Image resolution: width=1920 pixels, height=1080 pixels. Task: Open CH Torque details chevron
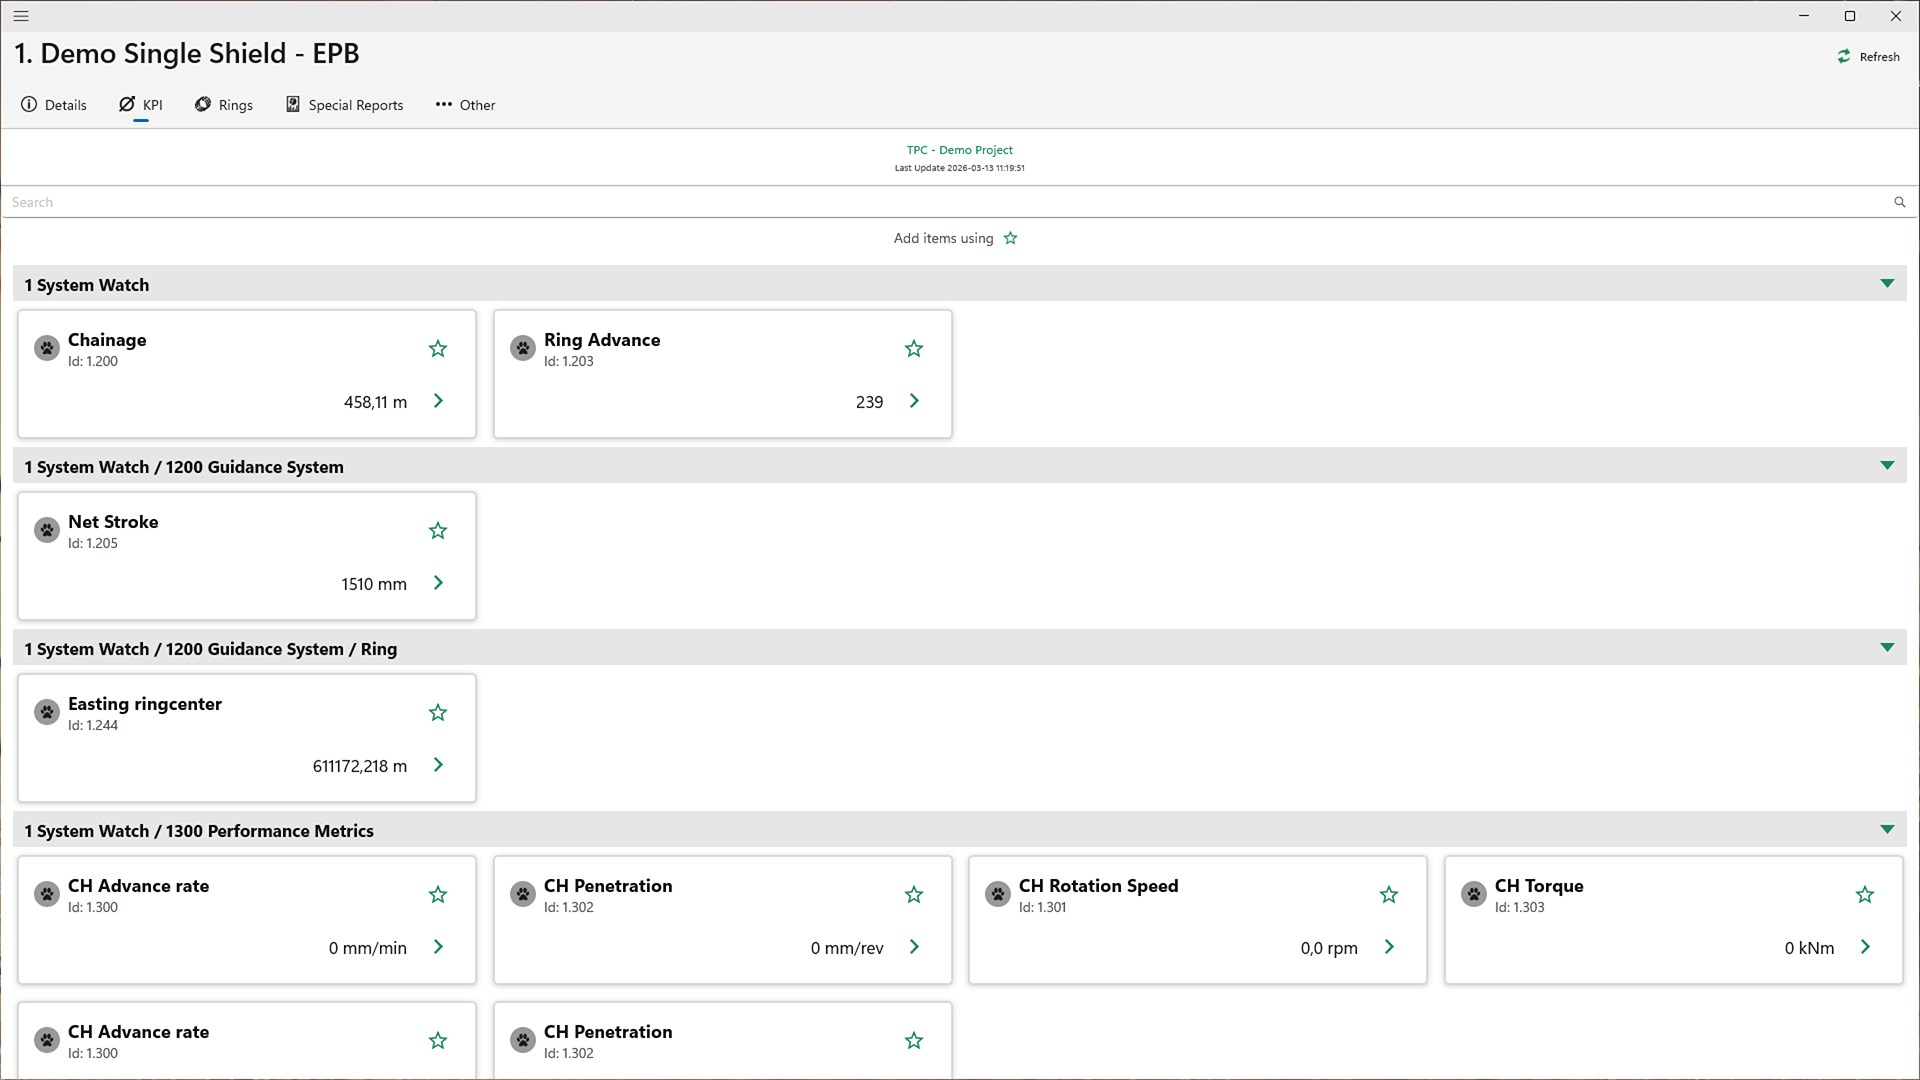point(1865,947)
